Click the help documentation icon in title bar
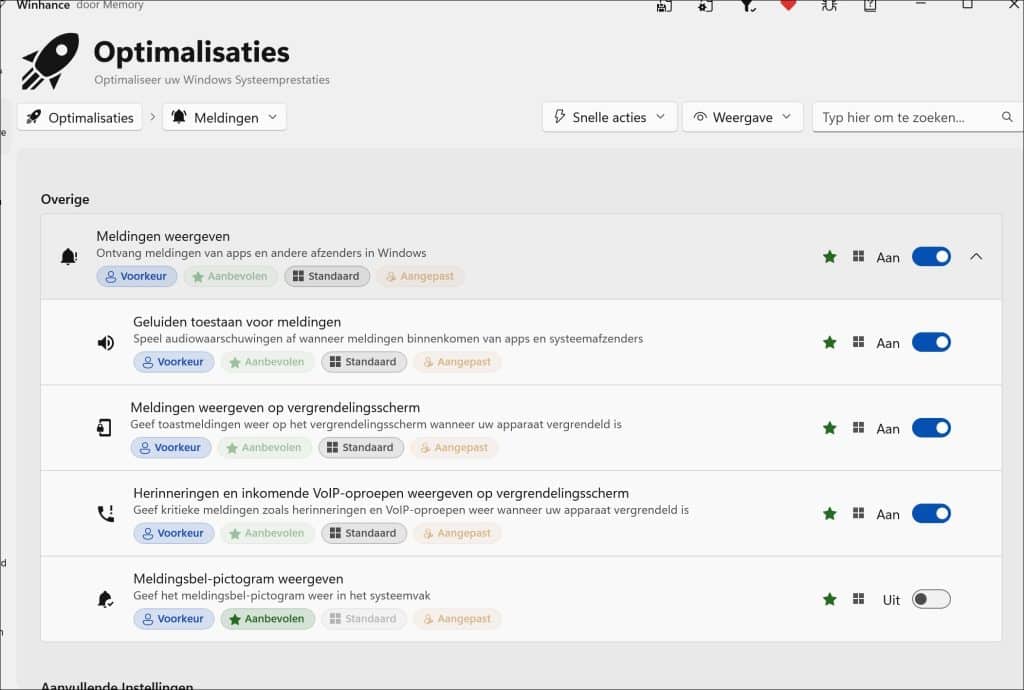 point(870,6)
